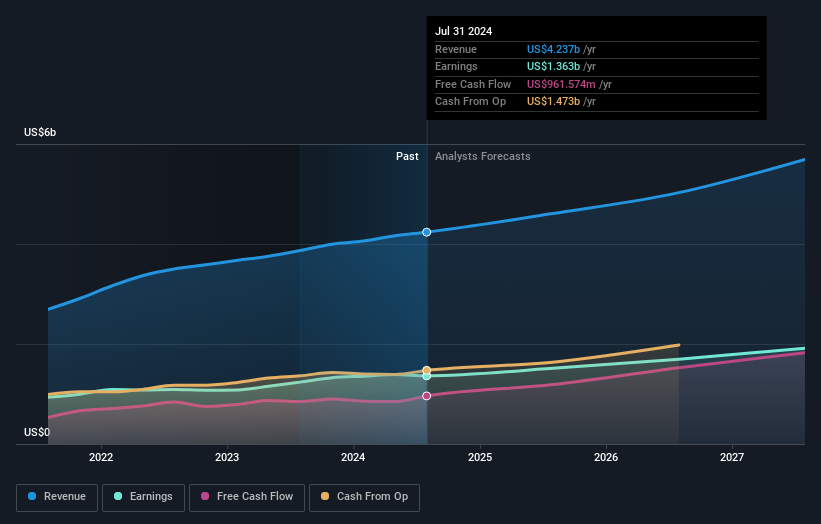Image resolution: width=821 pixels, height=524 pixels.
Task: Click the teal Earnings data point marker
Action: click(x=427, y=376)
